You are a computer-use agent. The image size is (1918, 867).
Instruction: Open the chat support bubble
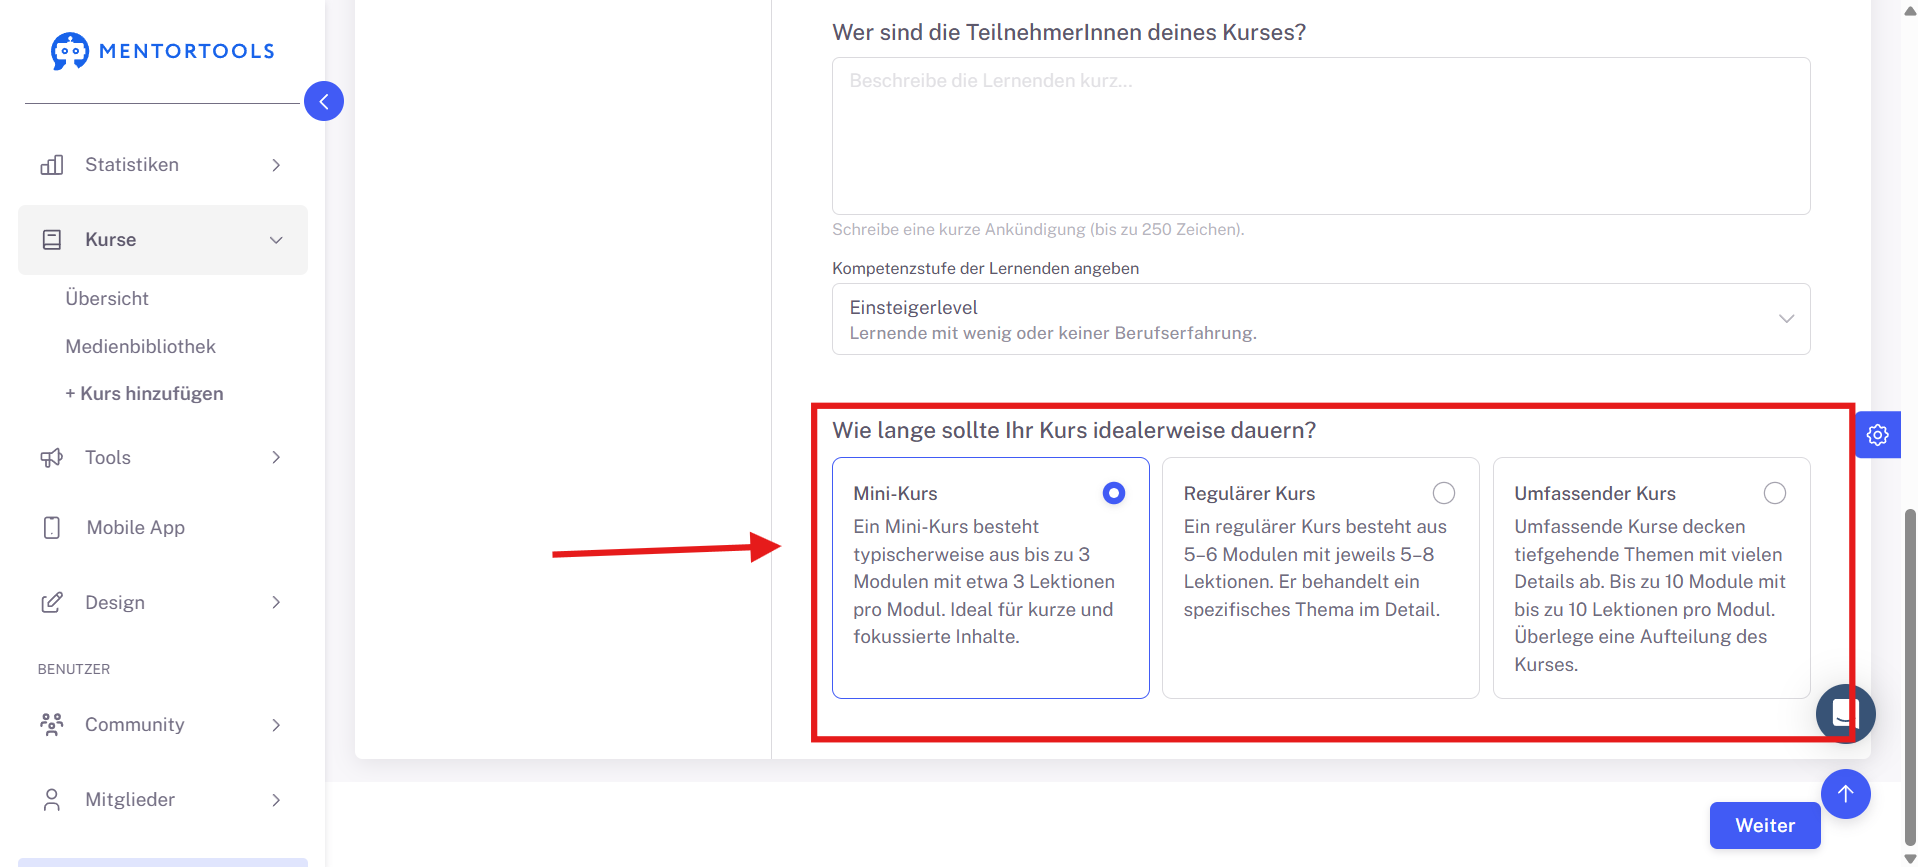(x=1845, y=713)
